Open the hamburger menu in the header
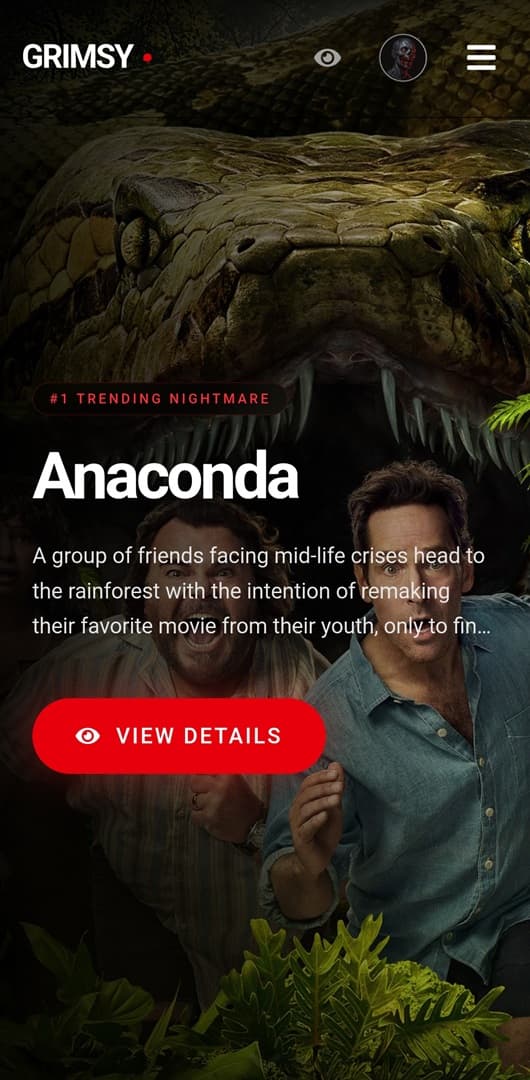This screenshot has width=530, height=1080. pos(481,57)
